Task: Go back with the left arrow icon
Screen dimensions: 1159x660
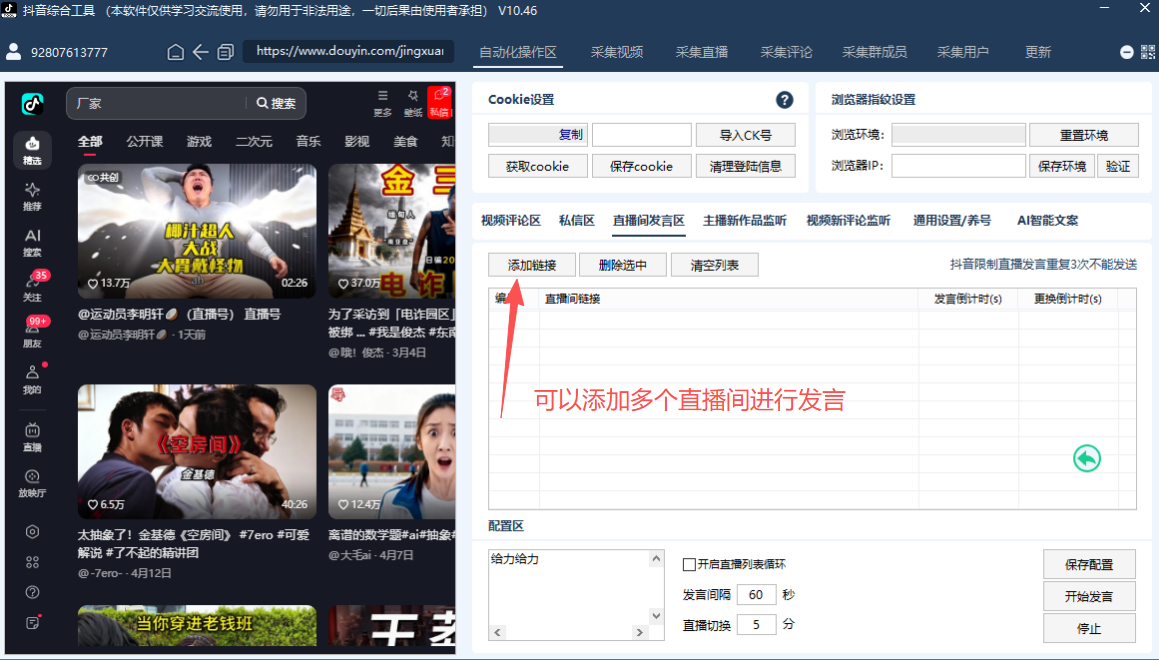Action: (200, 52)
